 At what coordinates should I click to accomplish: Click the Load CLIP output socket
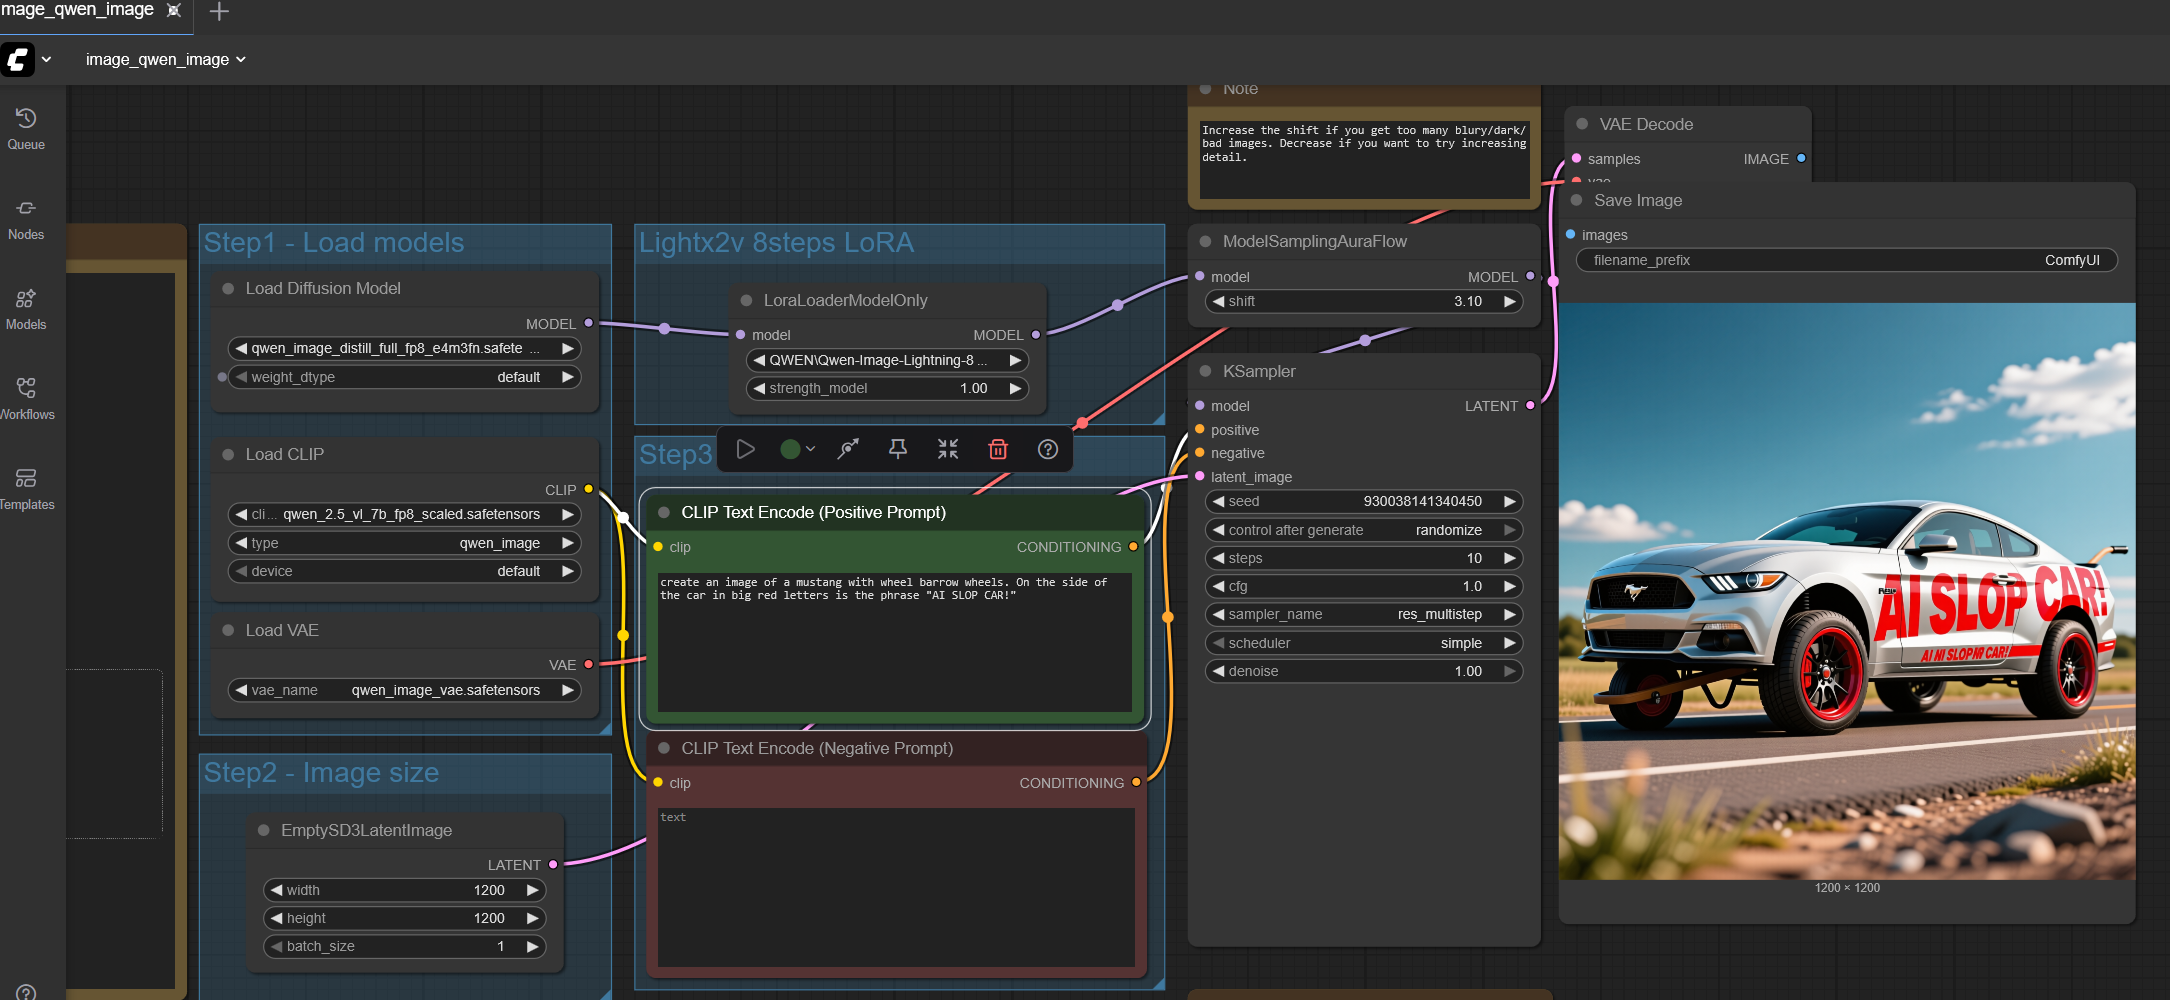click(589, 489)
